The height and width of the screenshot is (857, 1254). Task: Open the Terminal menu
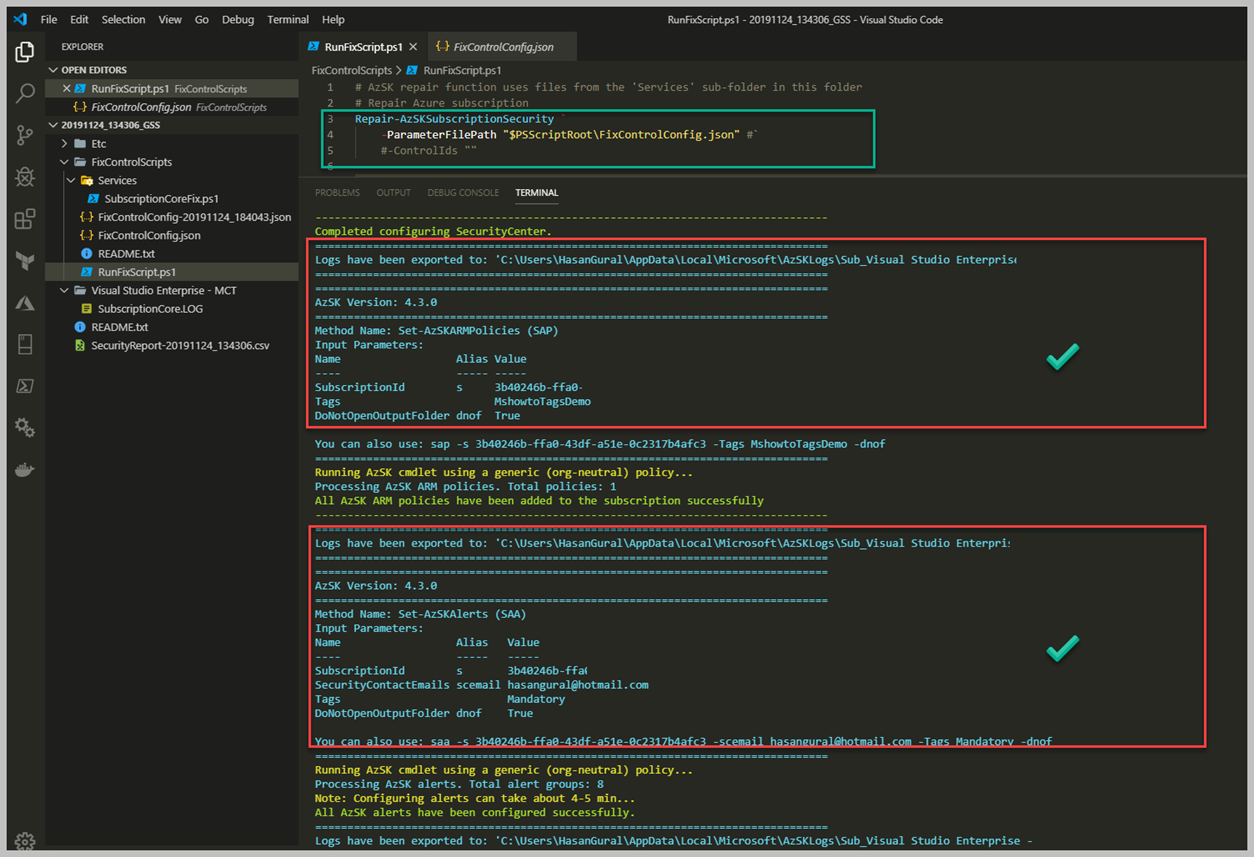pyautogui.click(x=288, y=19)
